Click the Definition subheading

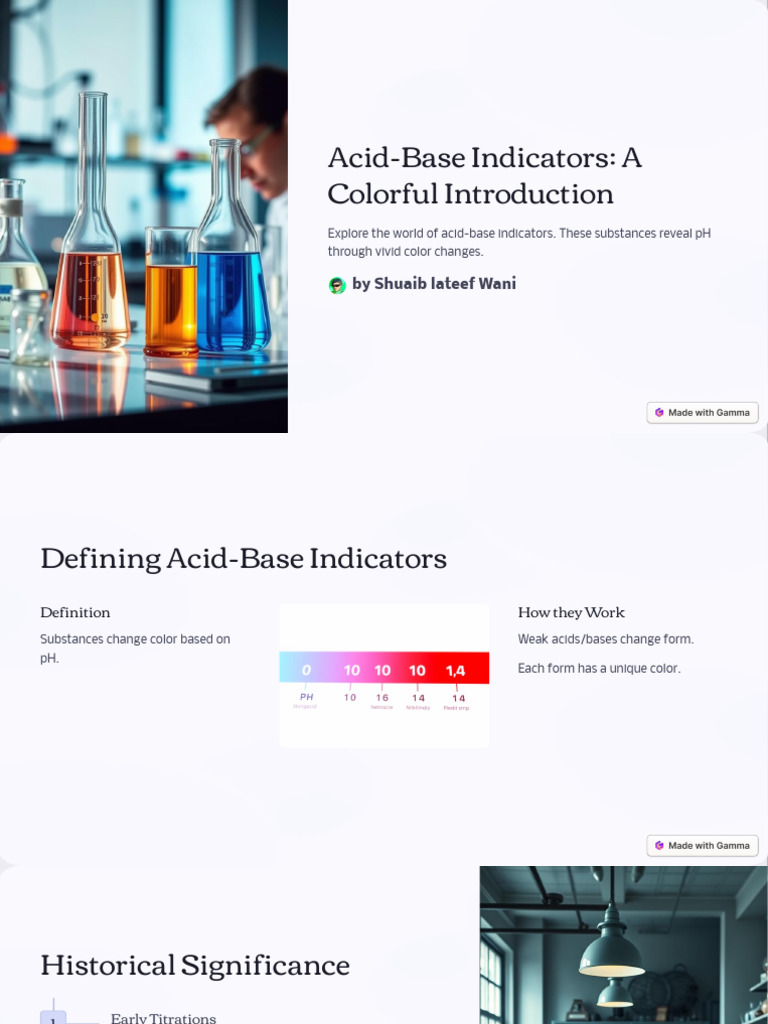click(x=75, y=613)
